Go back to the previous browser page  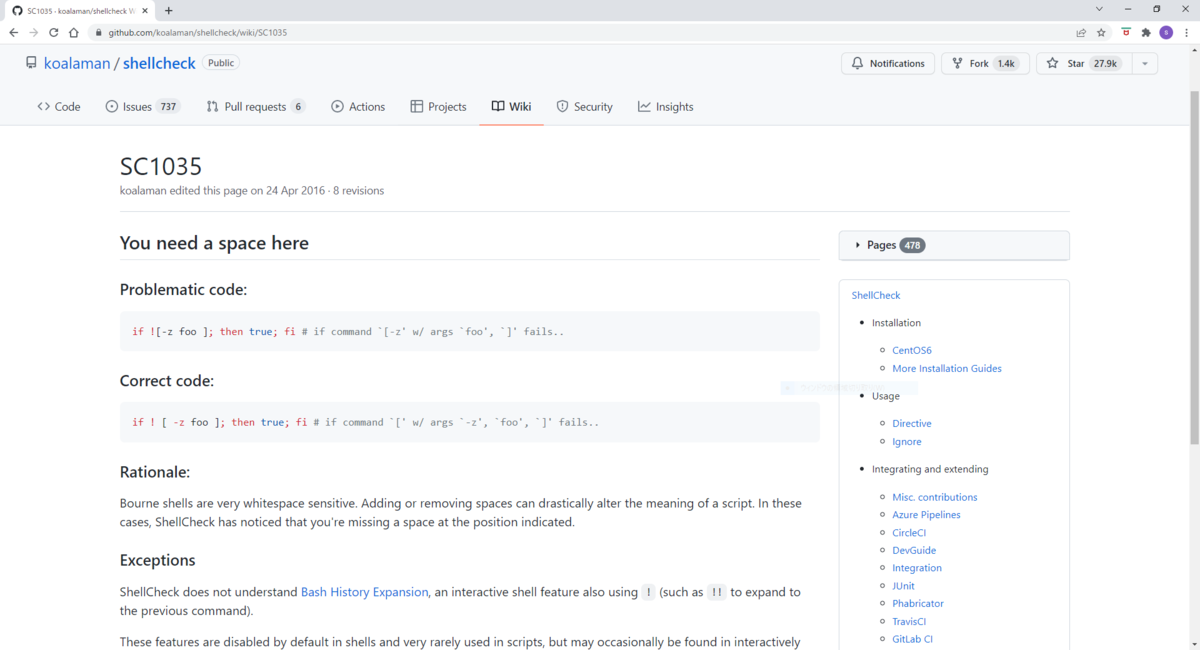pos(13,32)
